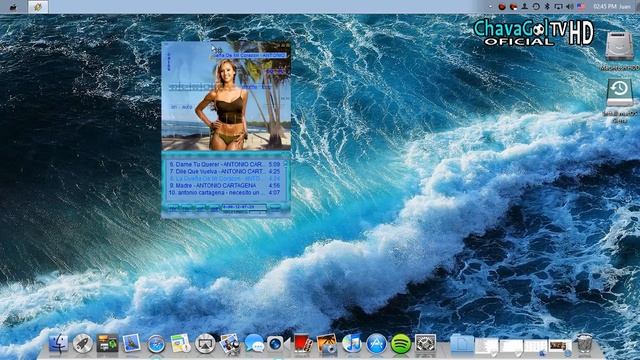Open the first minimized window thumbnail in dock

click(486, 345)
